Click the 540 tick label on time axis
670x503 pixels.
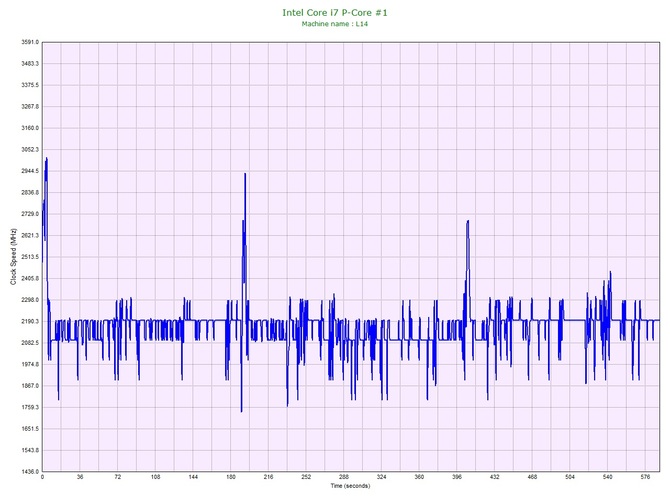point(608,477)
